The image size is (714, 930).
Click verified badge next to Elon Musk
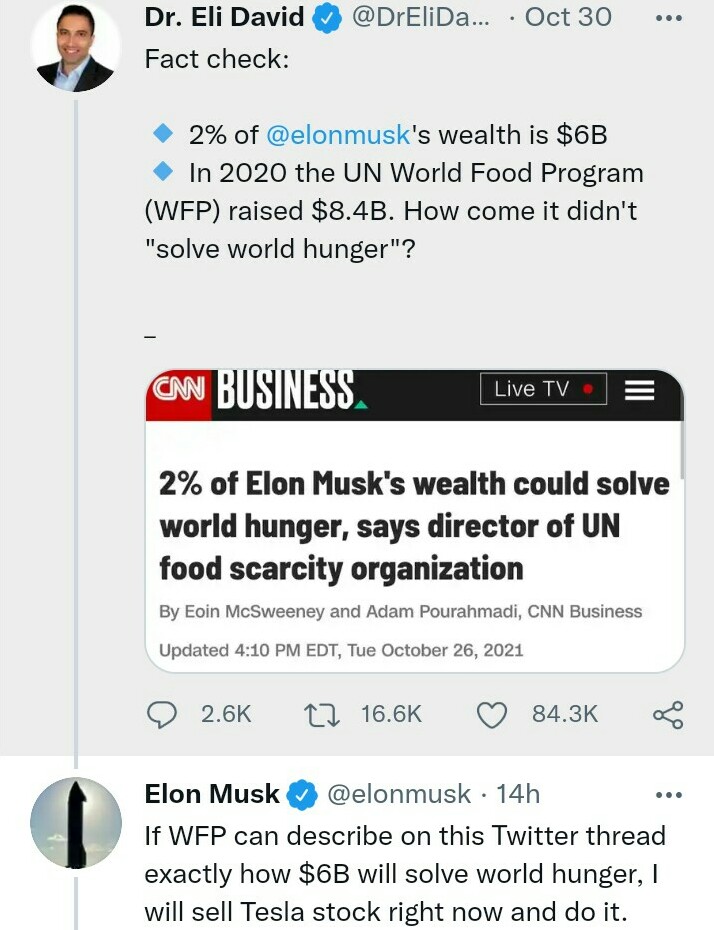pyautogui.click(x=301, y=795)
